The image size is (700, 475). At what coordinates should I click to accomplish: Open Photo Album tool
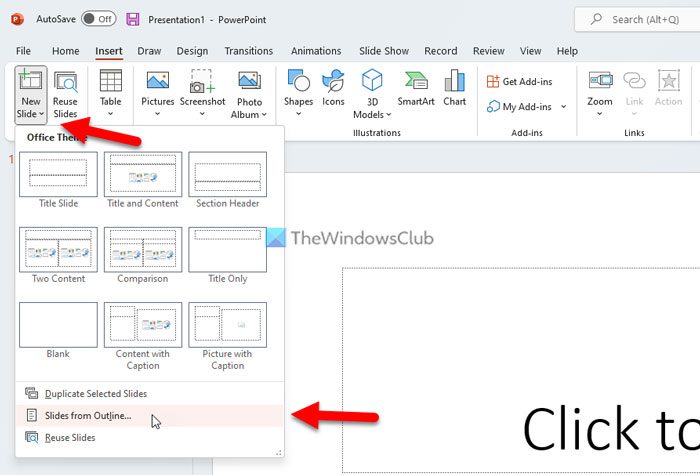coord(249,95)
